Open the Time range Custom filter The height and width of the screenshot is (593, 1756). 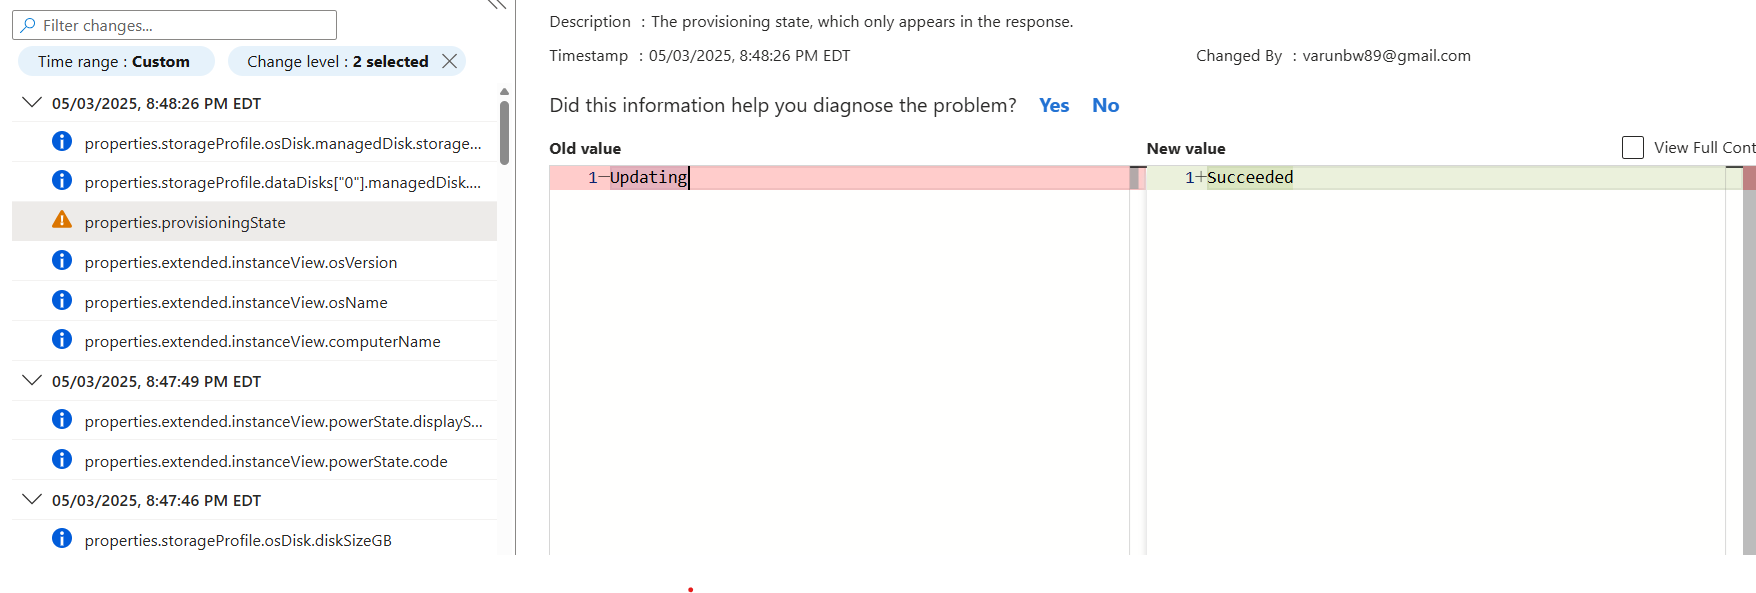tap(115, 61)
